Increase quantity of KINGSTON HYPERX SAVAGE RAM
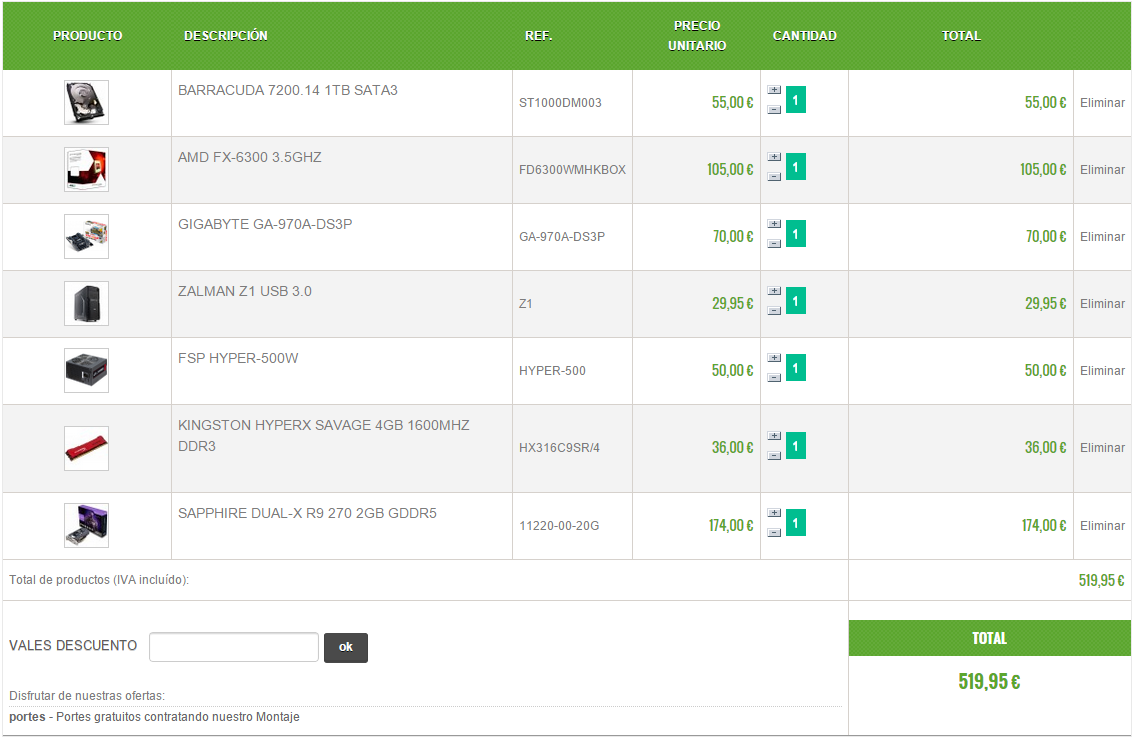The width and height of the screenshot is (1135, 741). 774,436
